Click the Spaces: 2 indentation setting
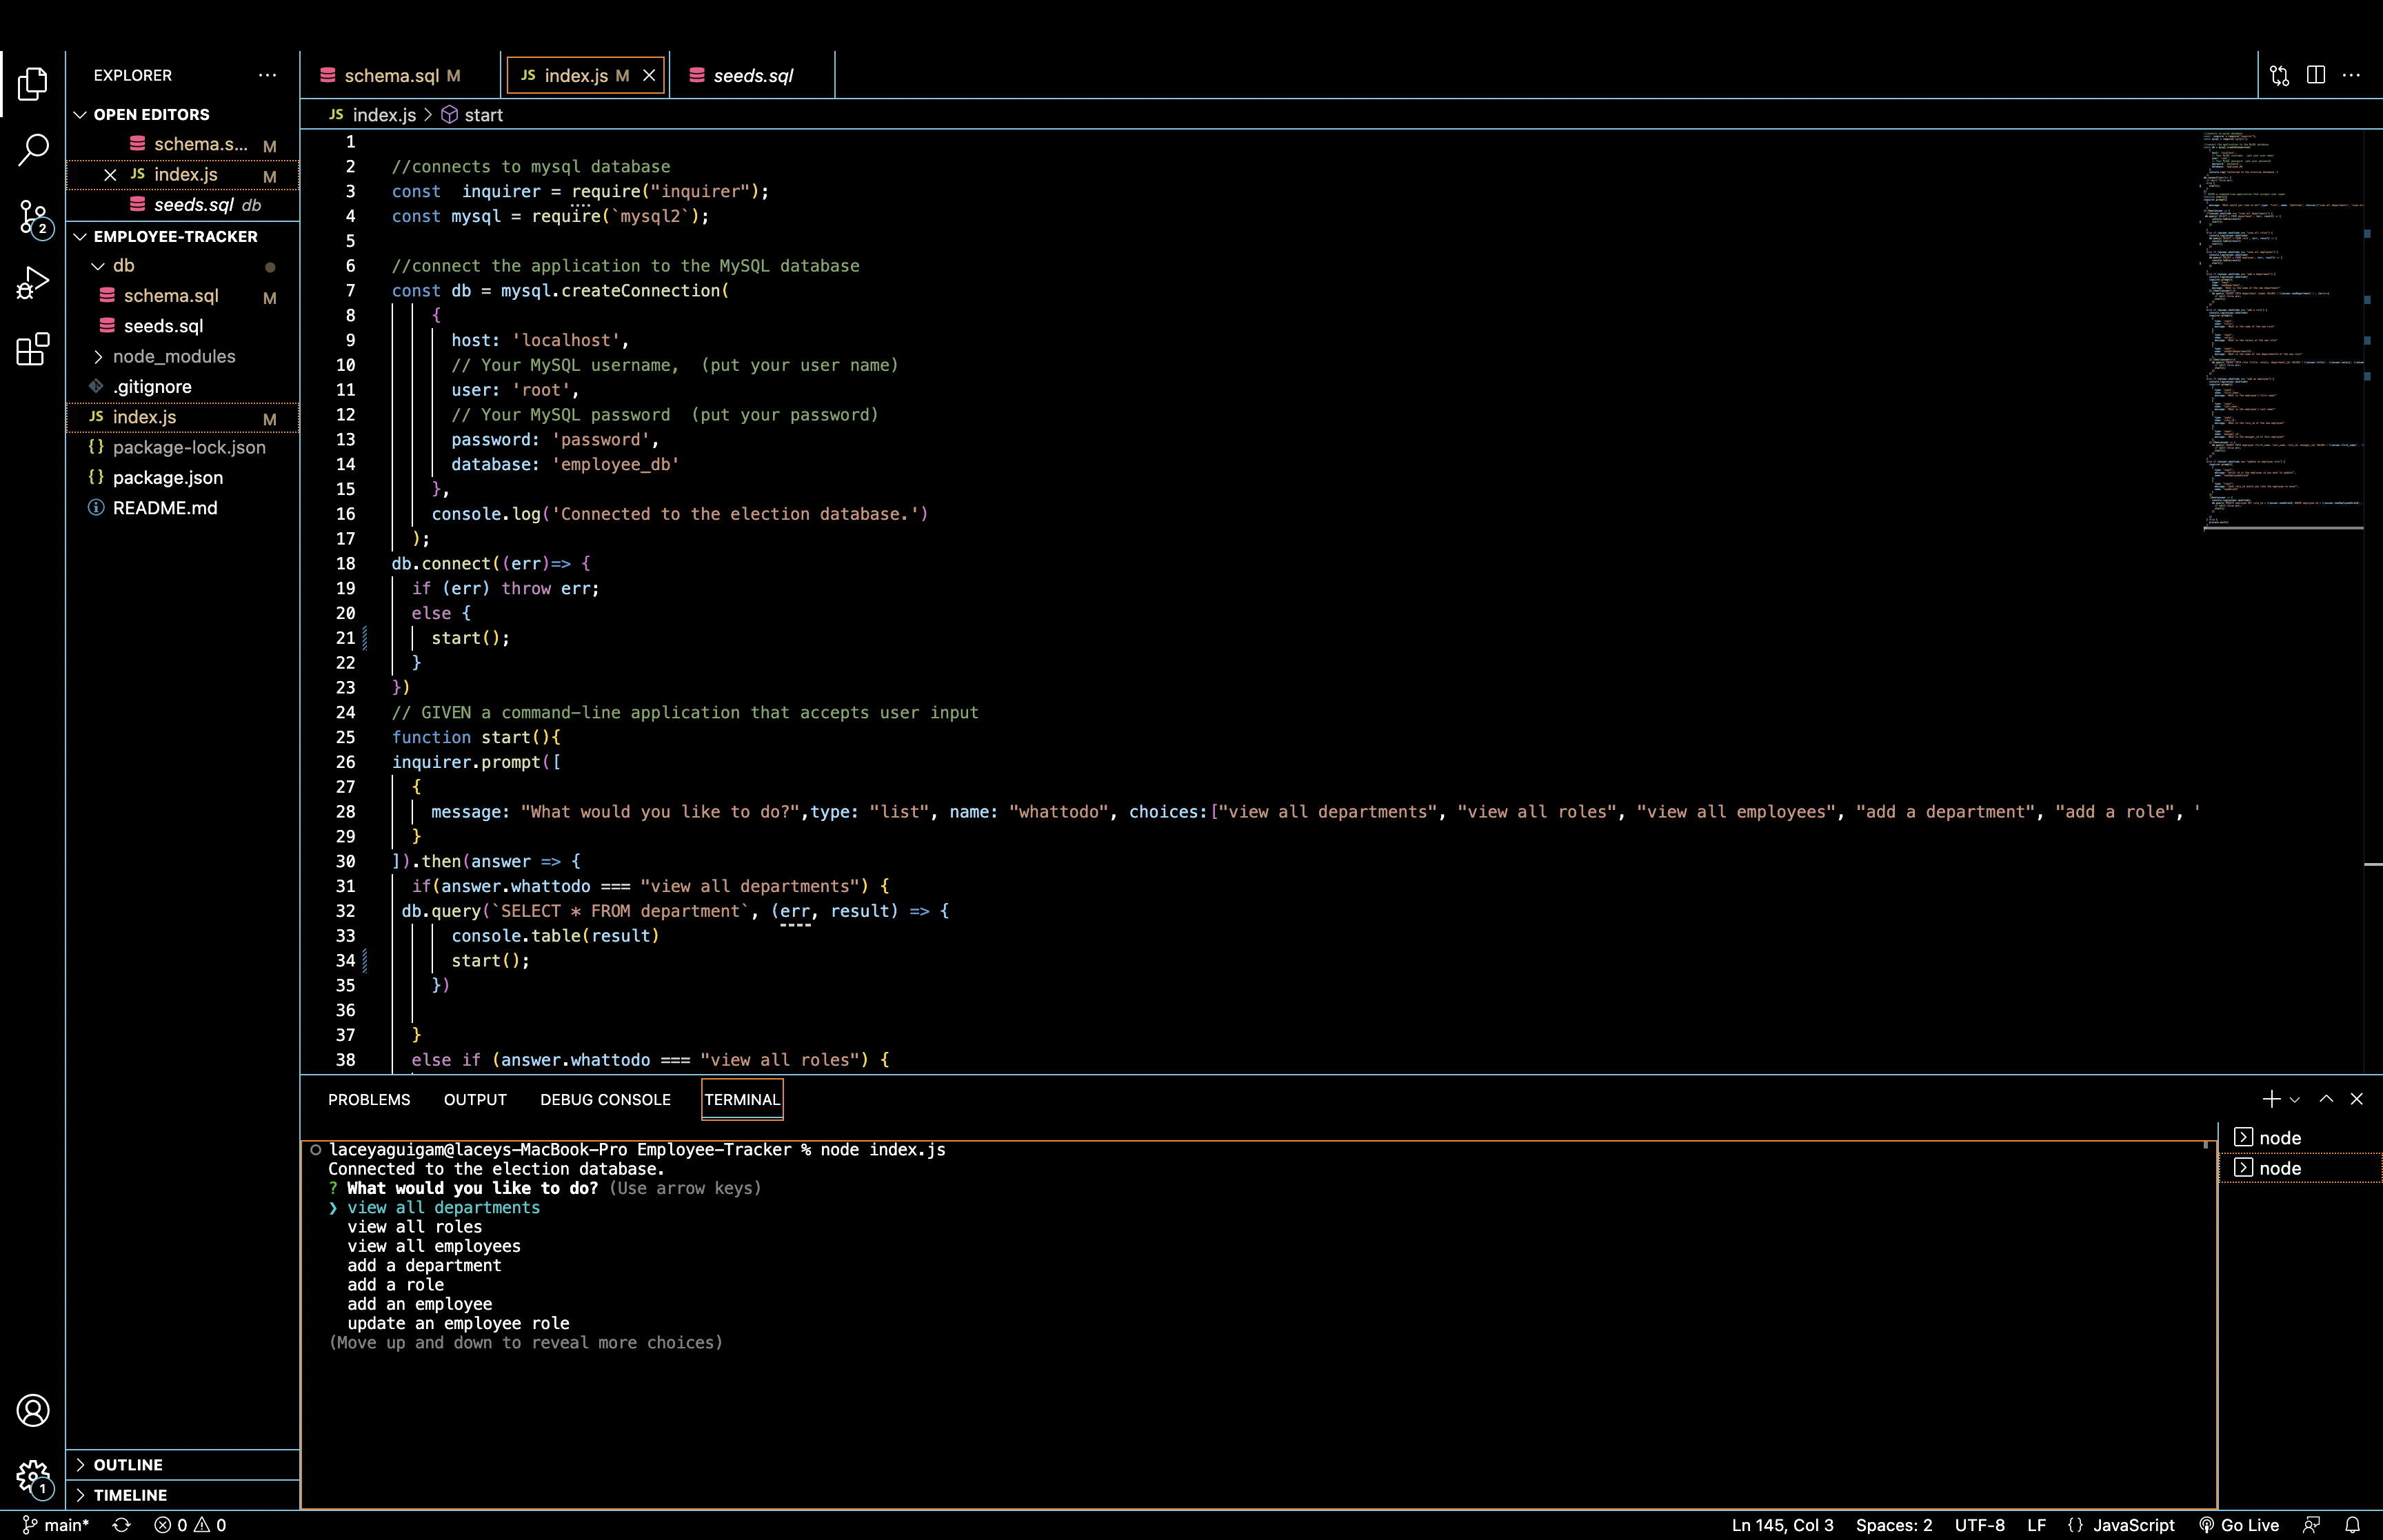This screenshot has height=1540, width=2383. [x=1893, y=1525]
